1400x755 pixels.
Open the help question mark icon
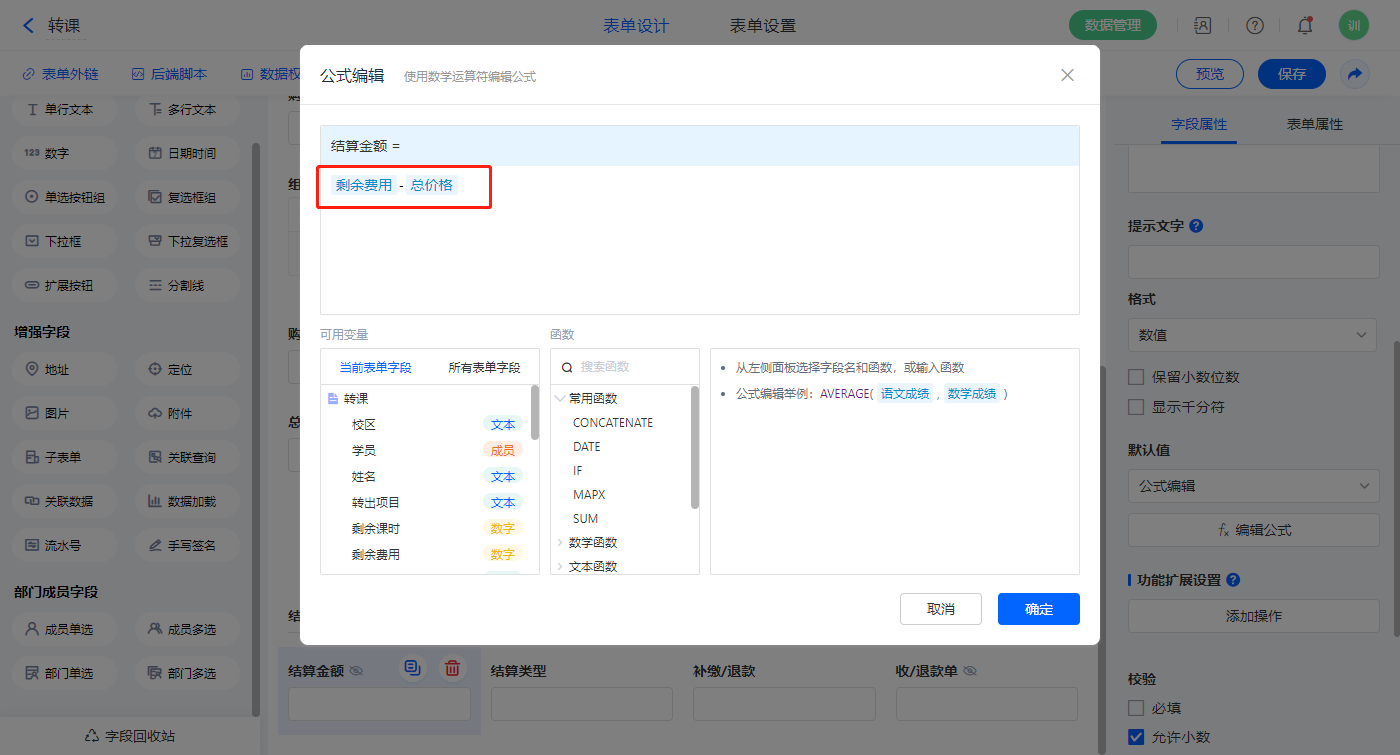[x=1254, y=26]
